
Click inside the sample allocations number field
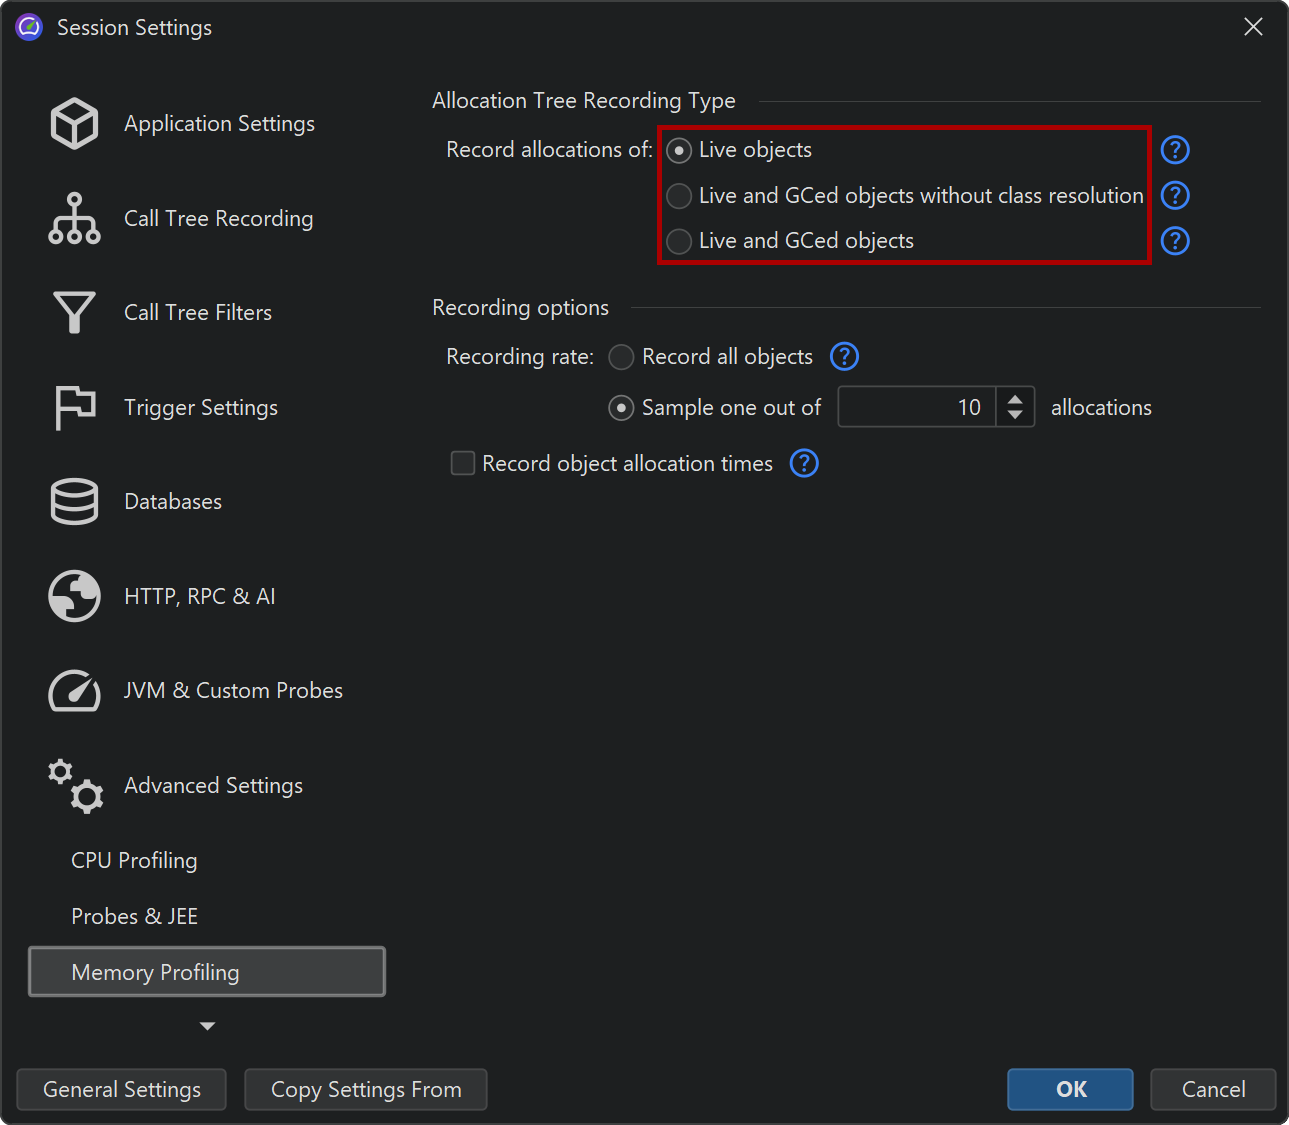click(916, 408)
